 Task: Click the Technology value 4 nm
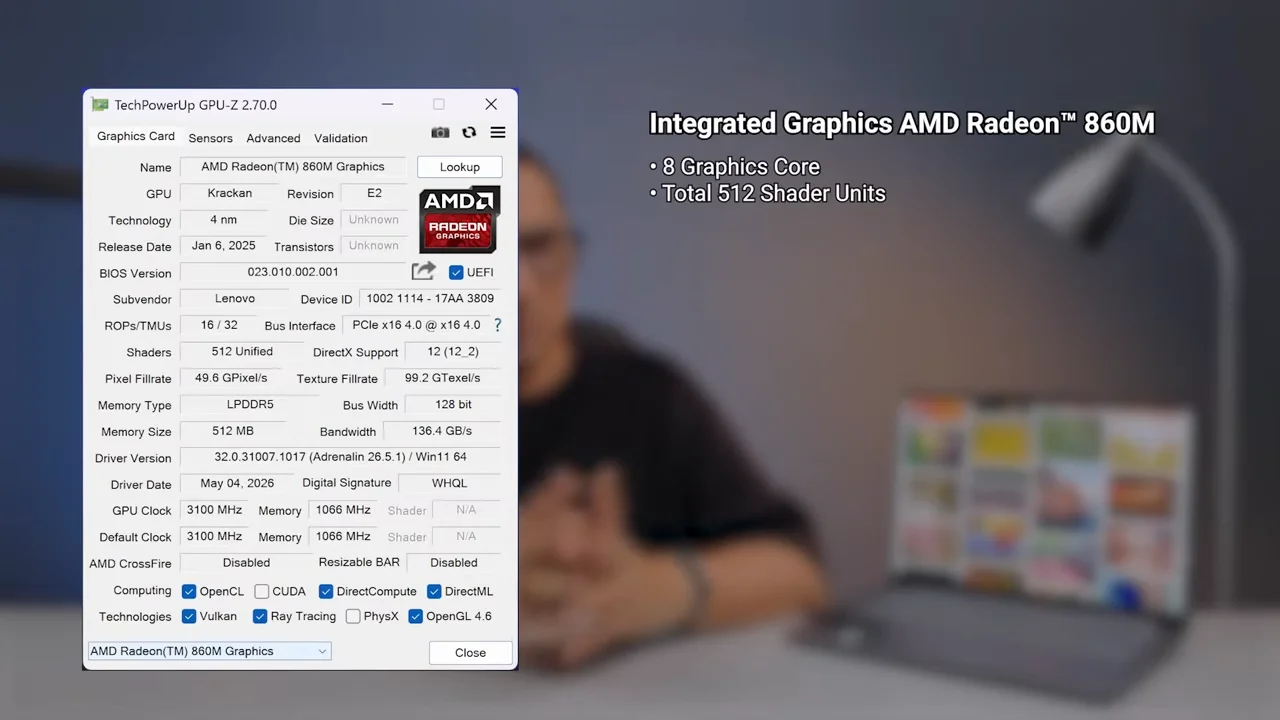point(224,220)
